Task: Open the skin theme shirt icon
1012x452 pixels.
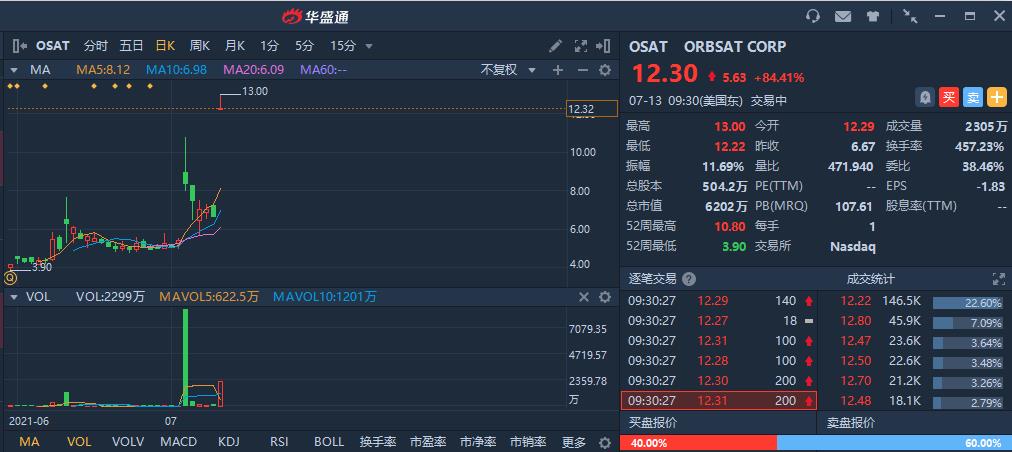Action: pos(873,16)
